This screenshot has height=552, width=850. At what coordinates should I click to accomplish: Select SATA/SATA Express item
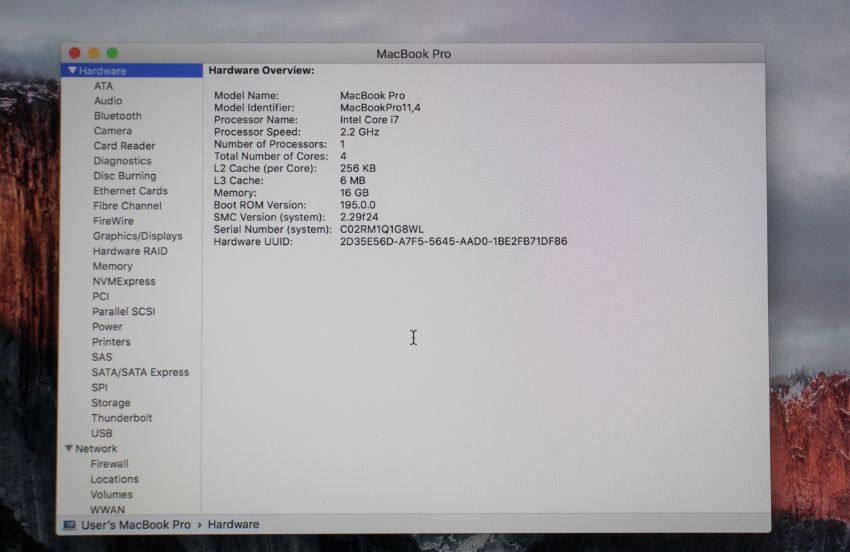(x=140, y=372)
